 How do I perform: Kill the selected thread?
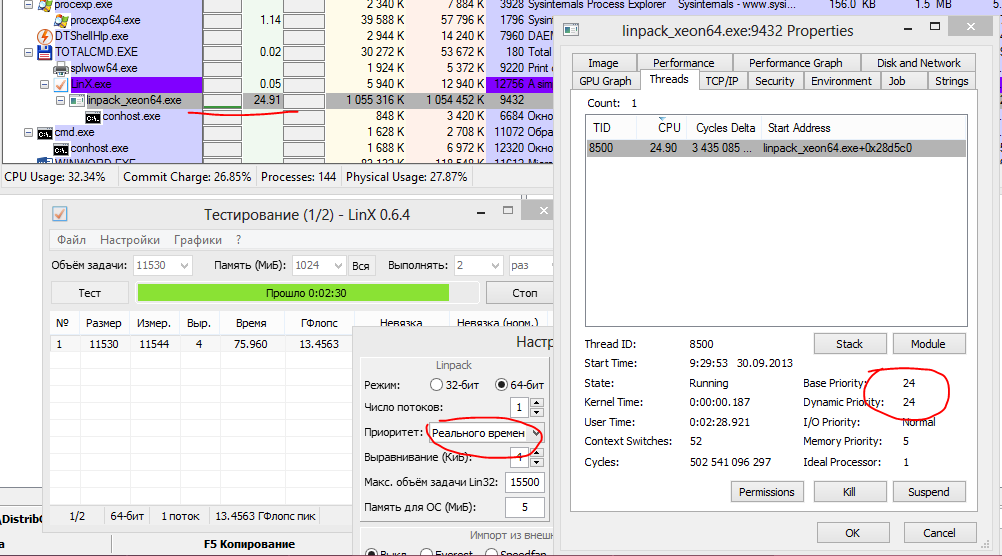(849, 491)
